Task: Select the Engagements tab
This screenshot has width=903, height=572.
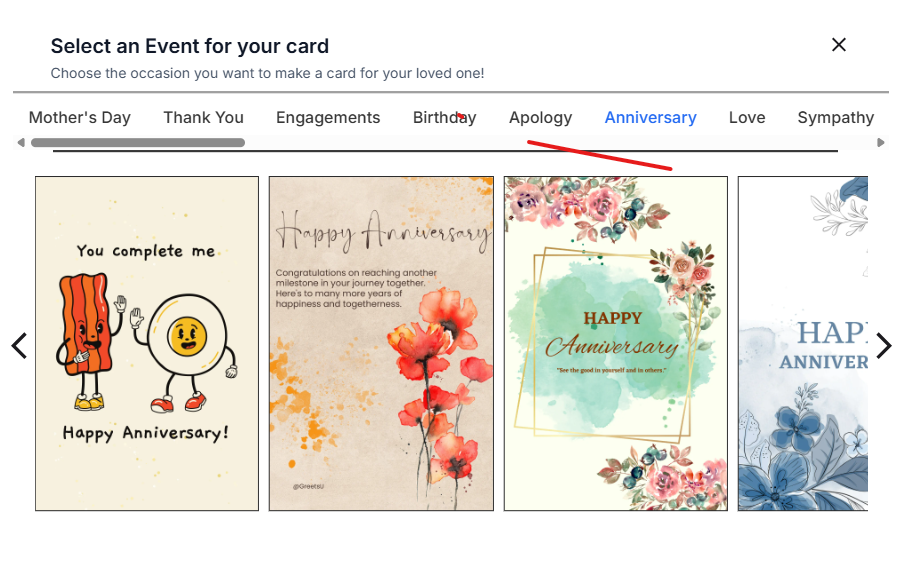Action: 328,117
